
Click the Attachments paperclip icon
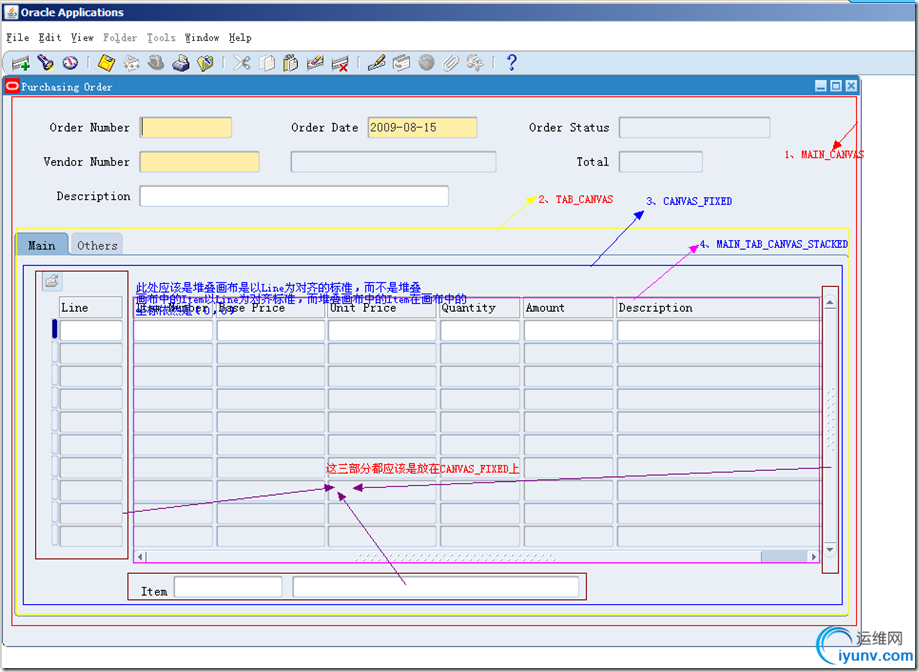(450, 63)
